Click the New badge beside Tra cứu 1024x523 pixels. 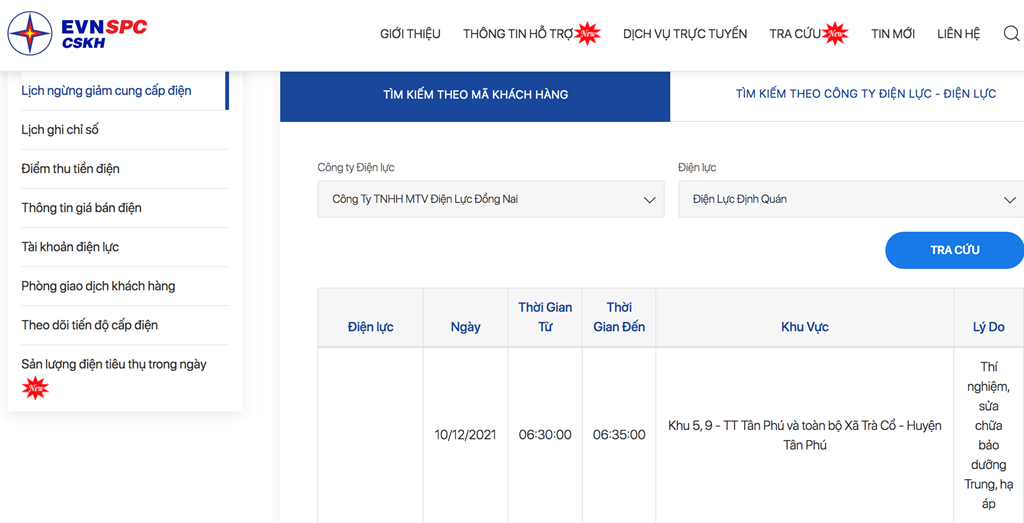(x=835, y=33)
